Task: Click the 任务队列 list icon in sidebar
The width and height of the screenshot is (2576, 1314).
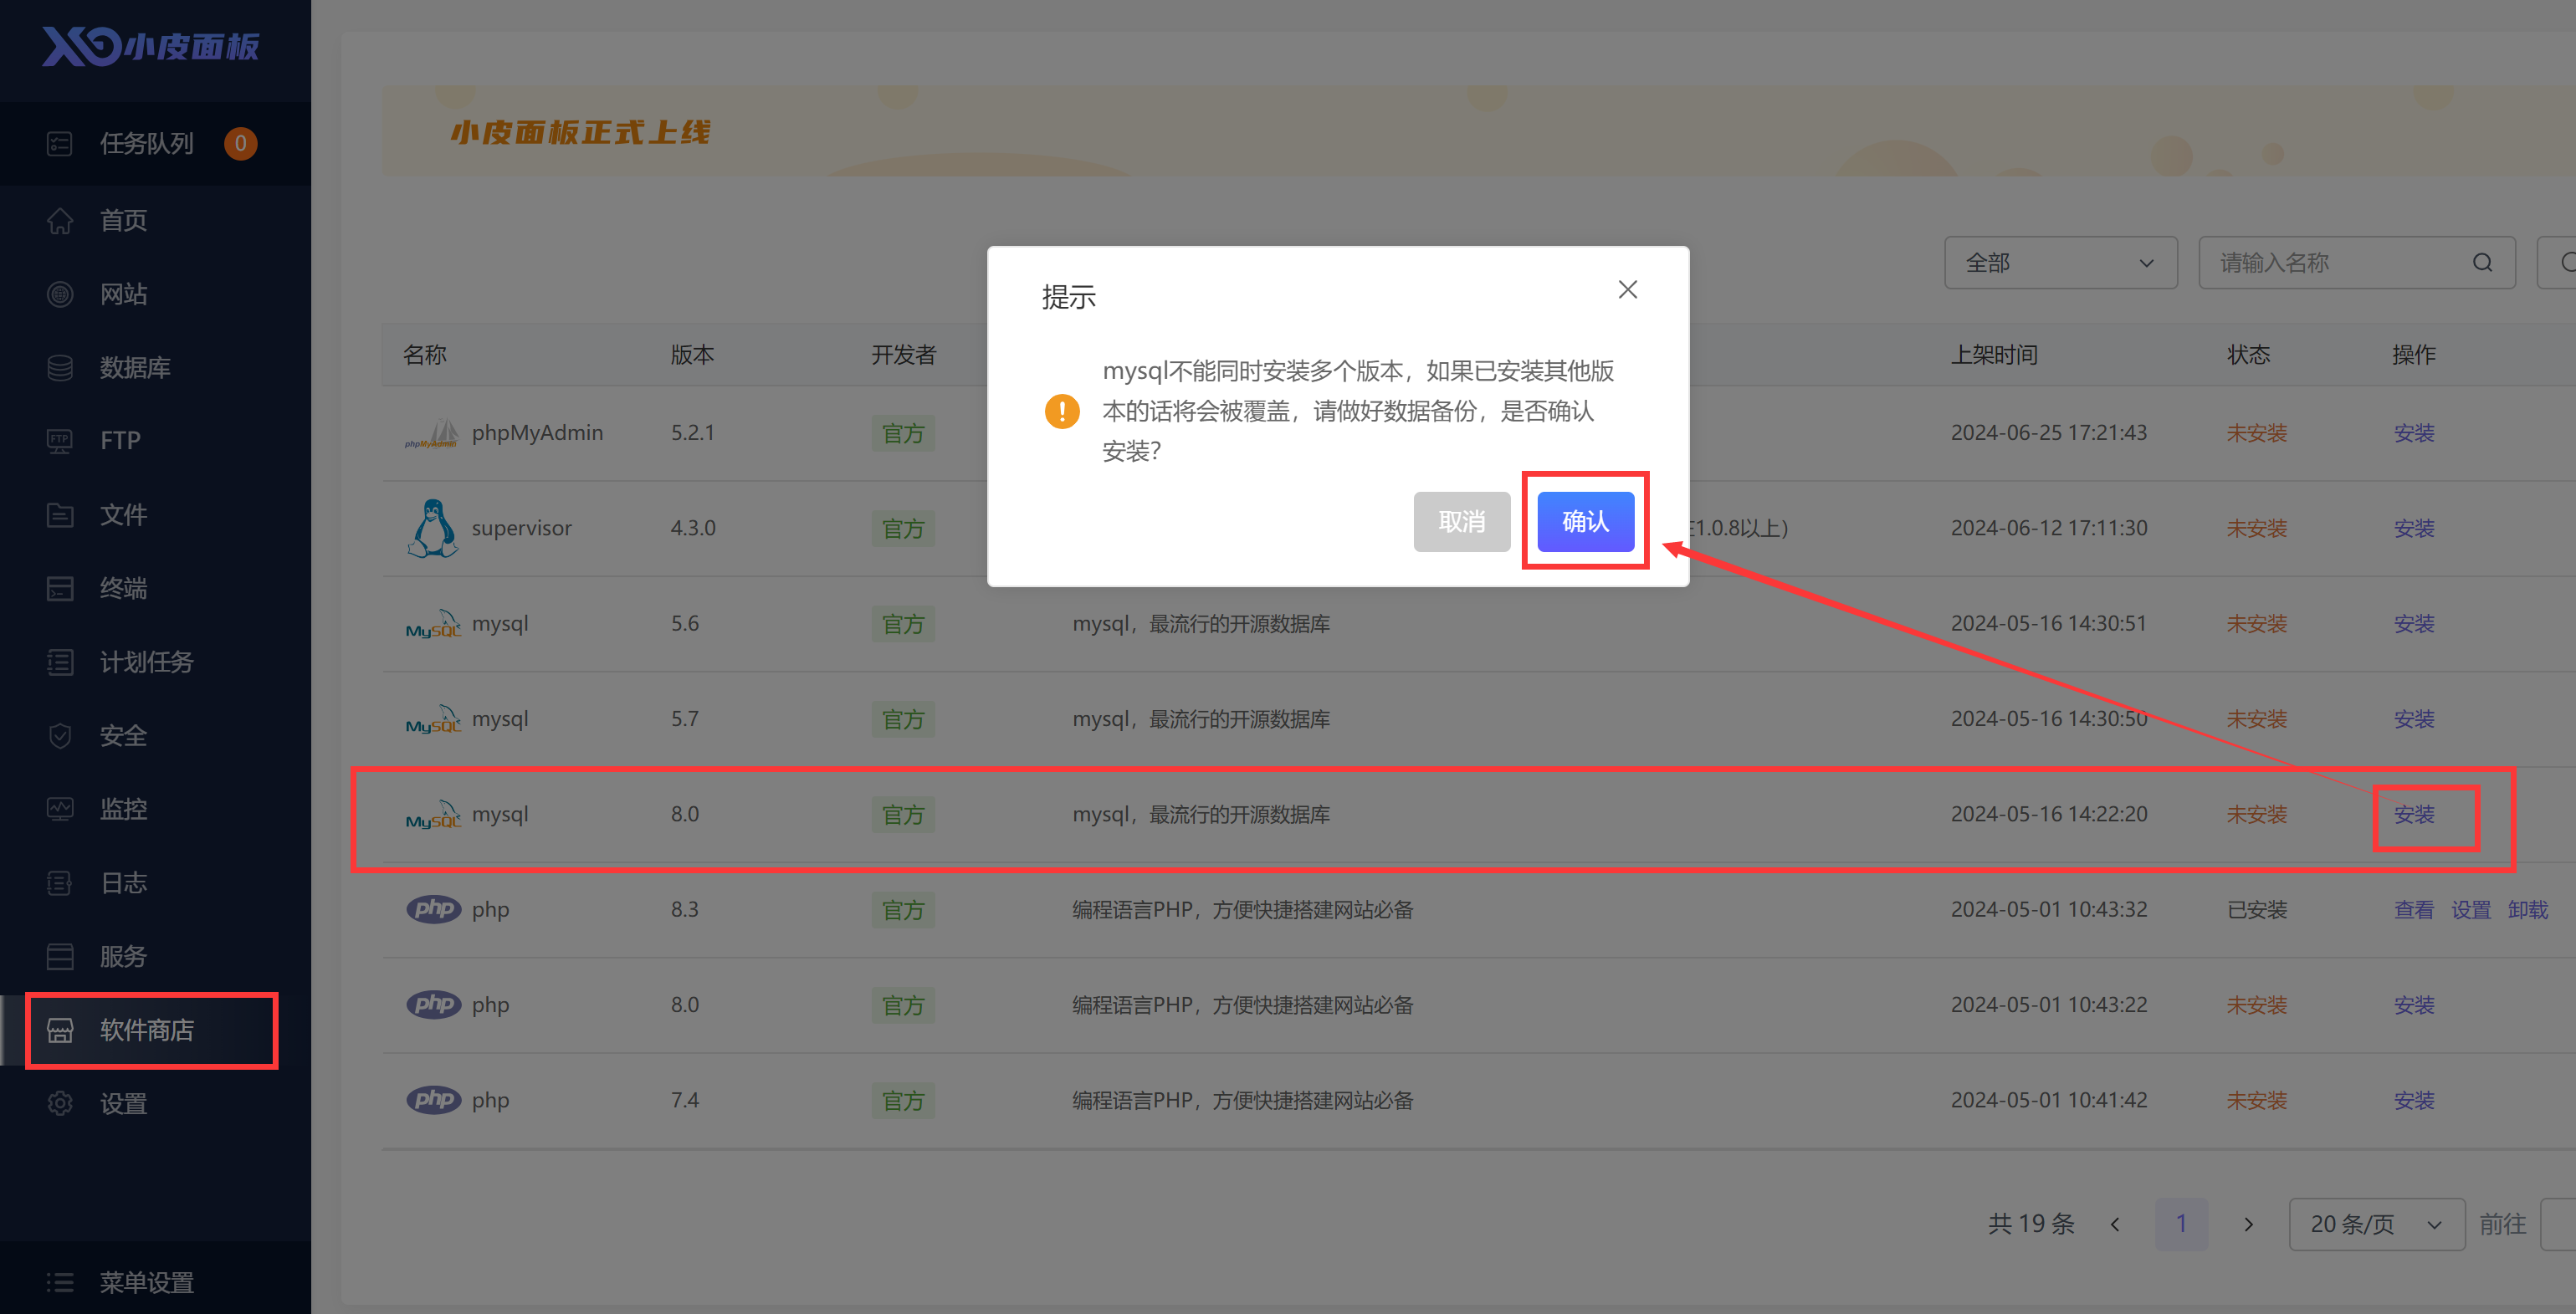Action: click(x=60, y=144)
